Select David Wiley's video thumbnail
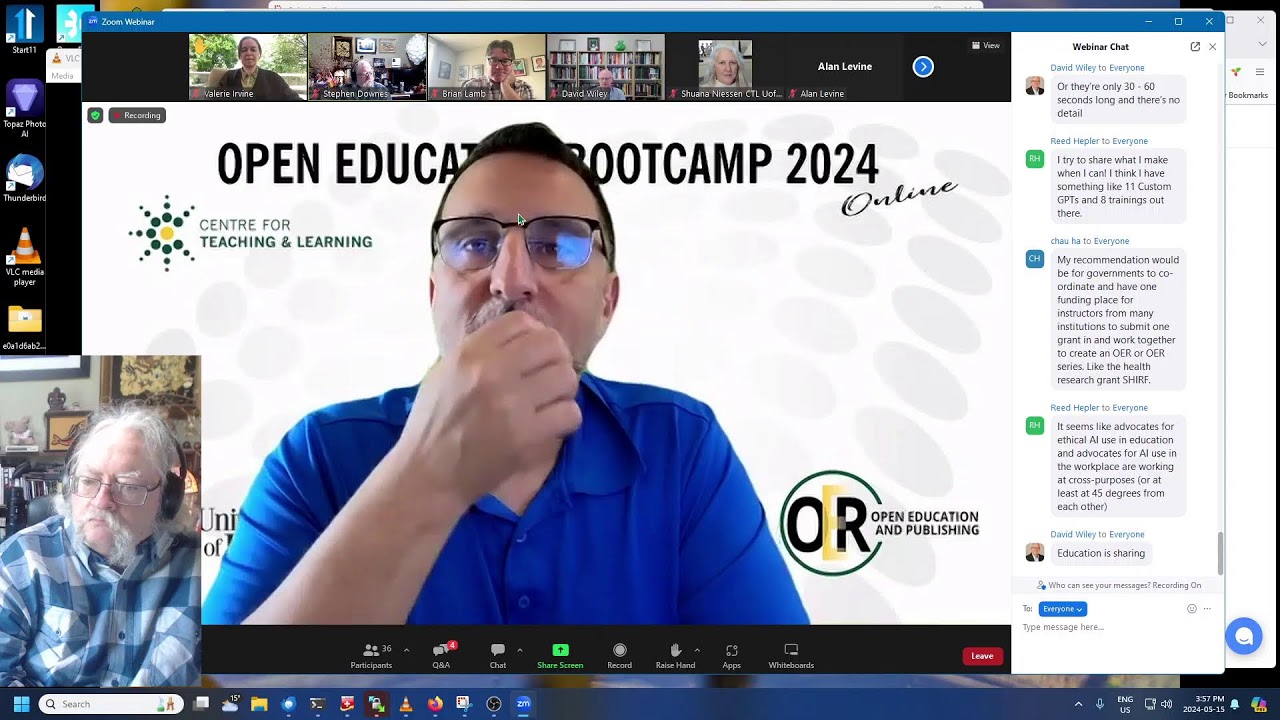Viewport: 1280px width, 720px height. pos(606,67)
